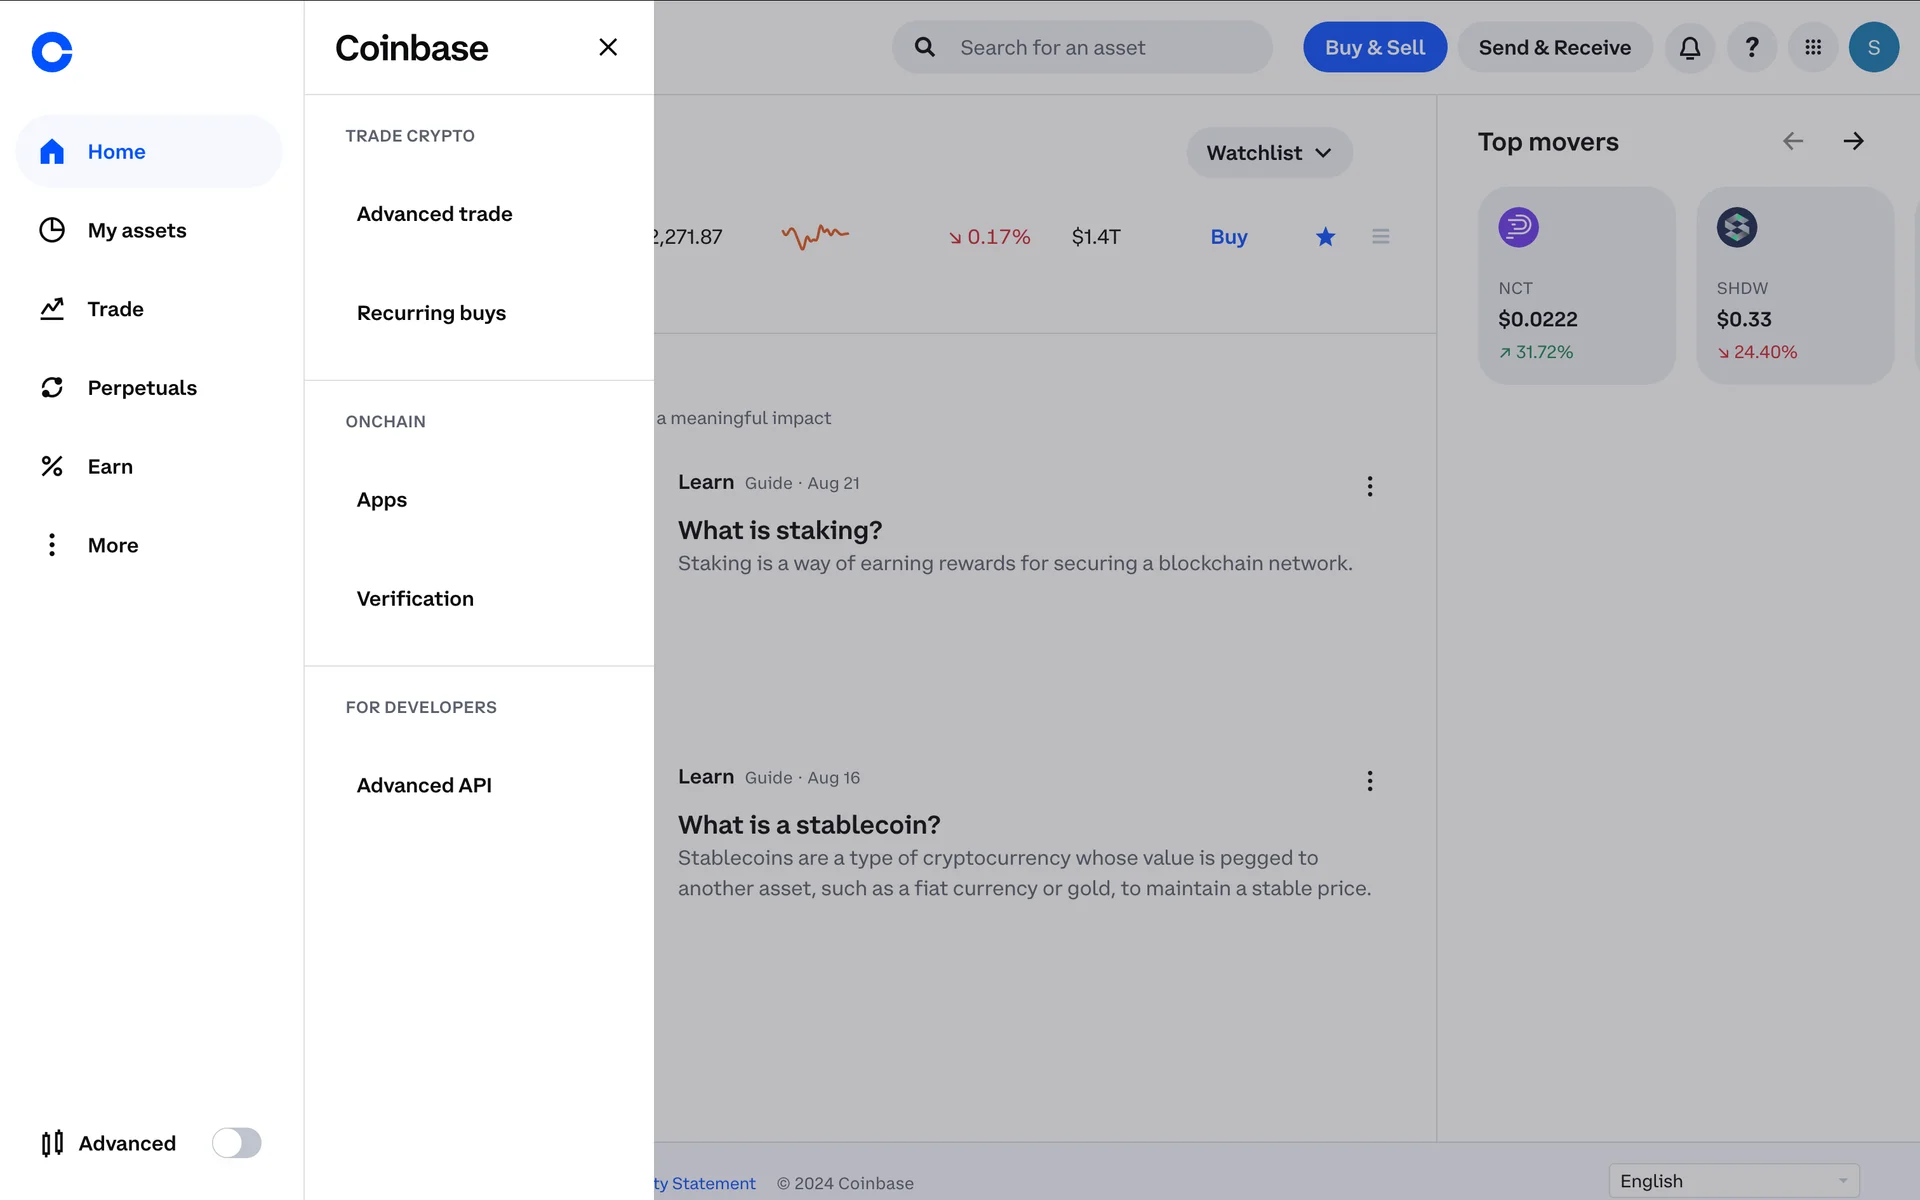
Task: Click the Buy & Sell button
Action: [1374, 47]
